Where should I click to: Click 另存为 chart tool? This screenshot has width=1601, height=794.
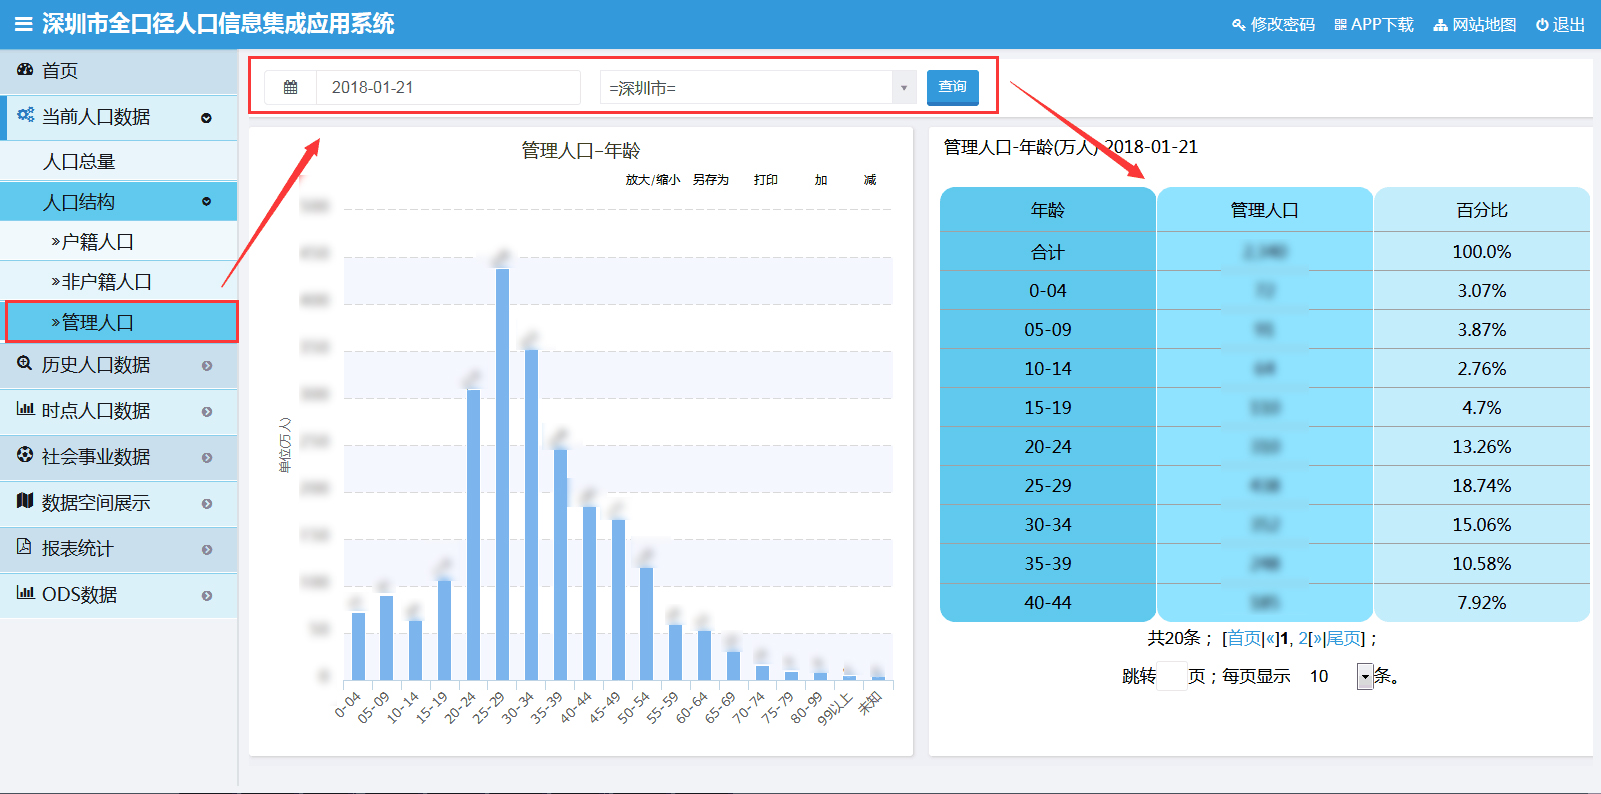click(x=710, y=180)
